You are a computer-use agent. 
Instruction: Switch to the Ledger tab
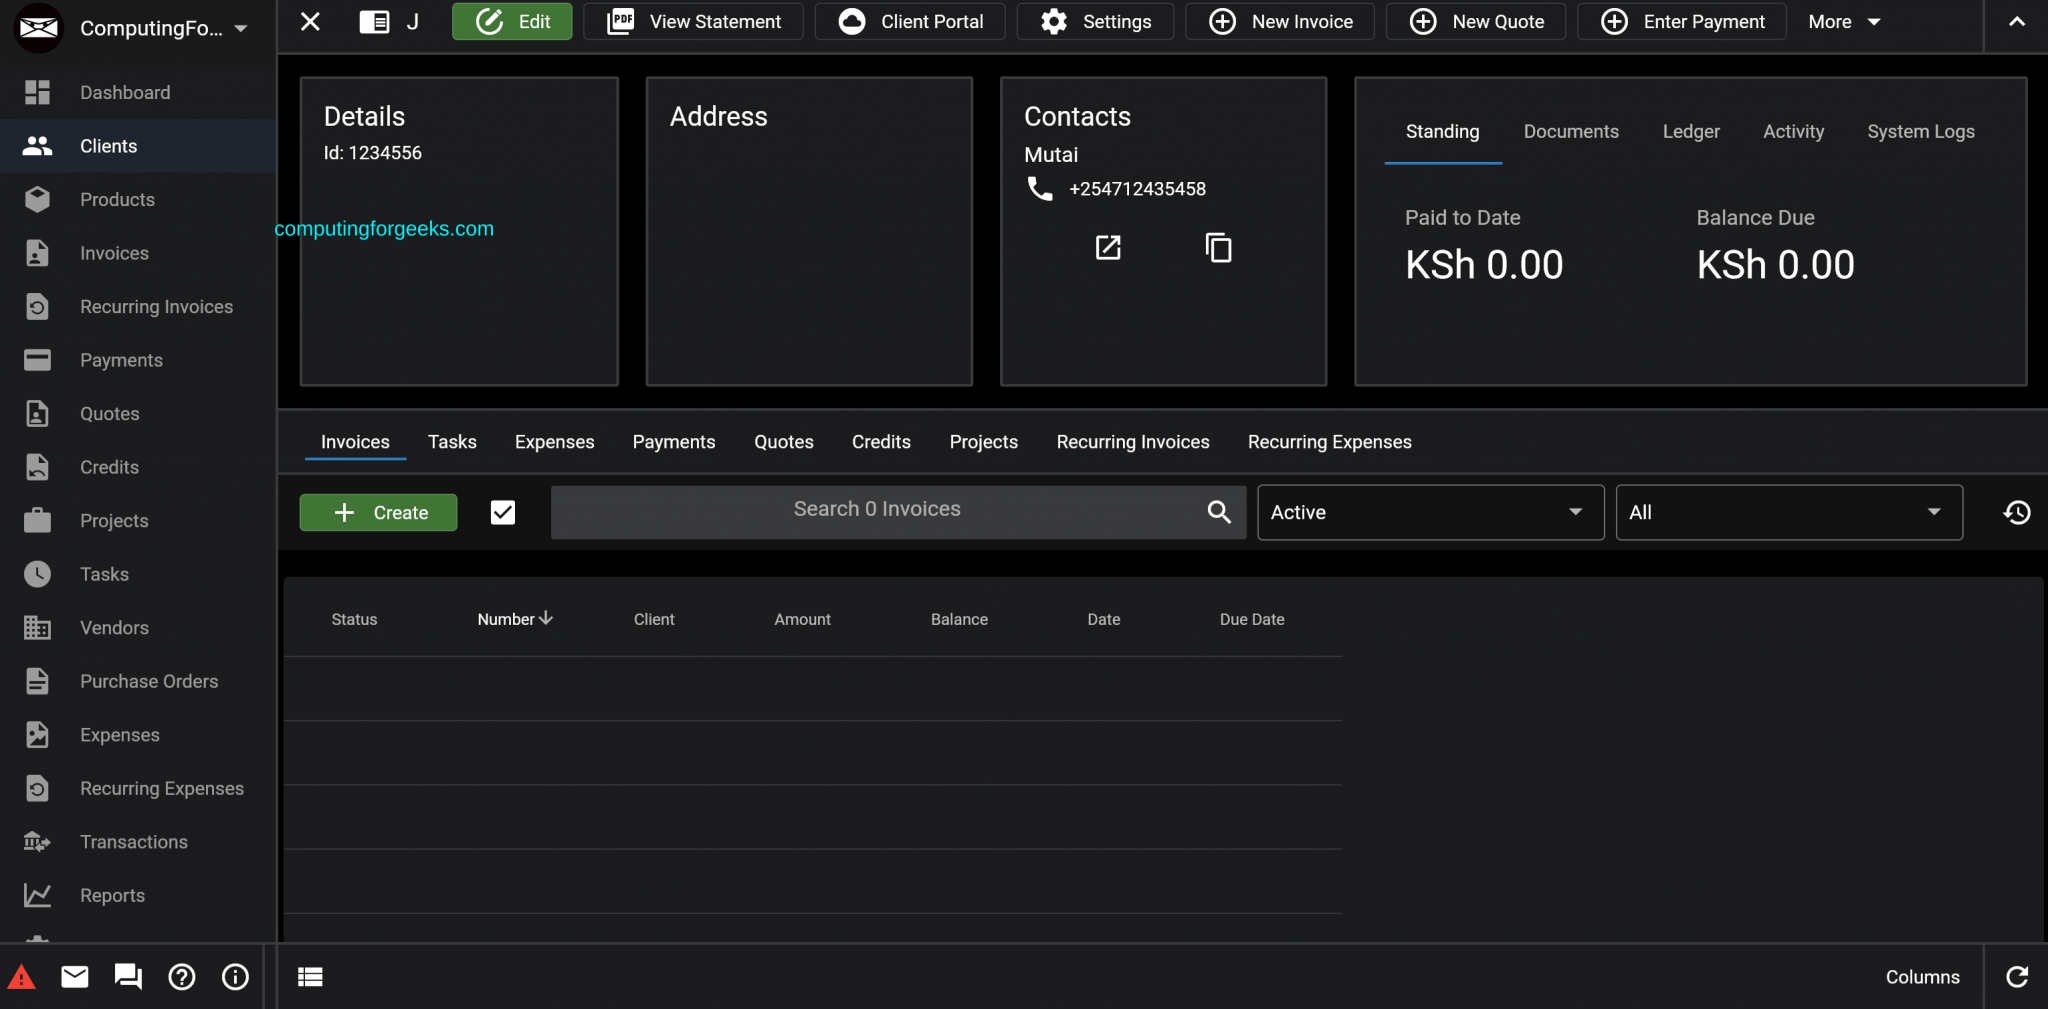click(x=1691, y=131)
